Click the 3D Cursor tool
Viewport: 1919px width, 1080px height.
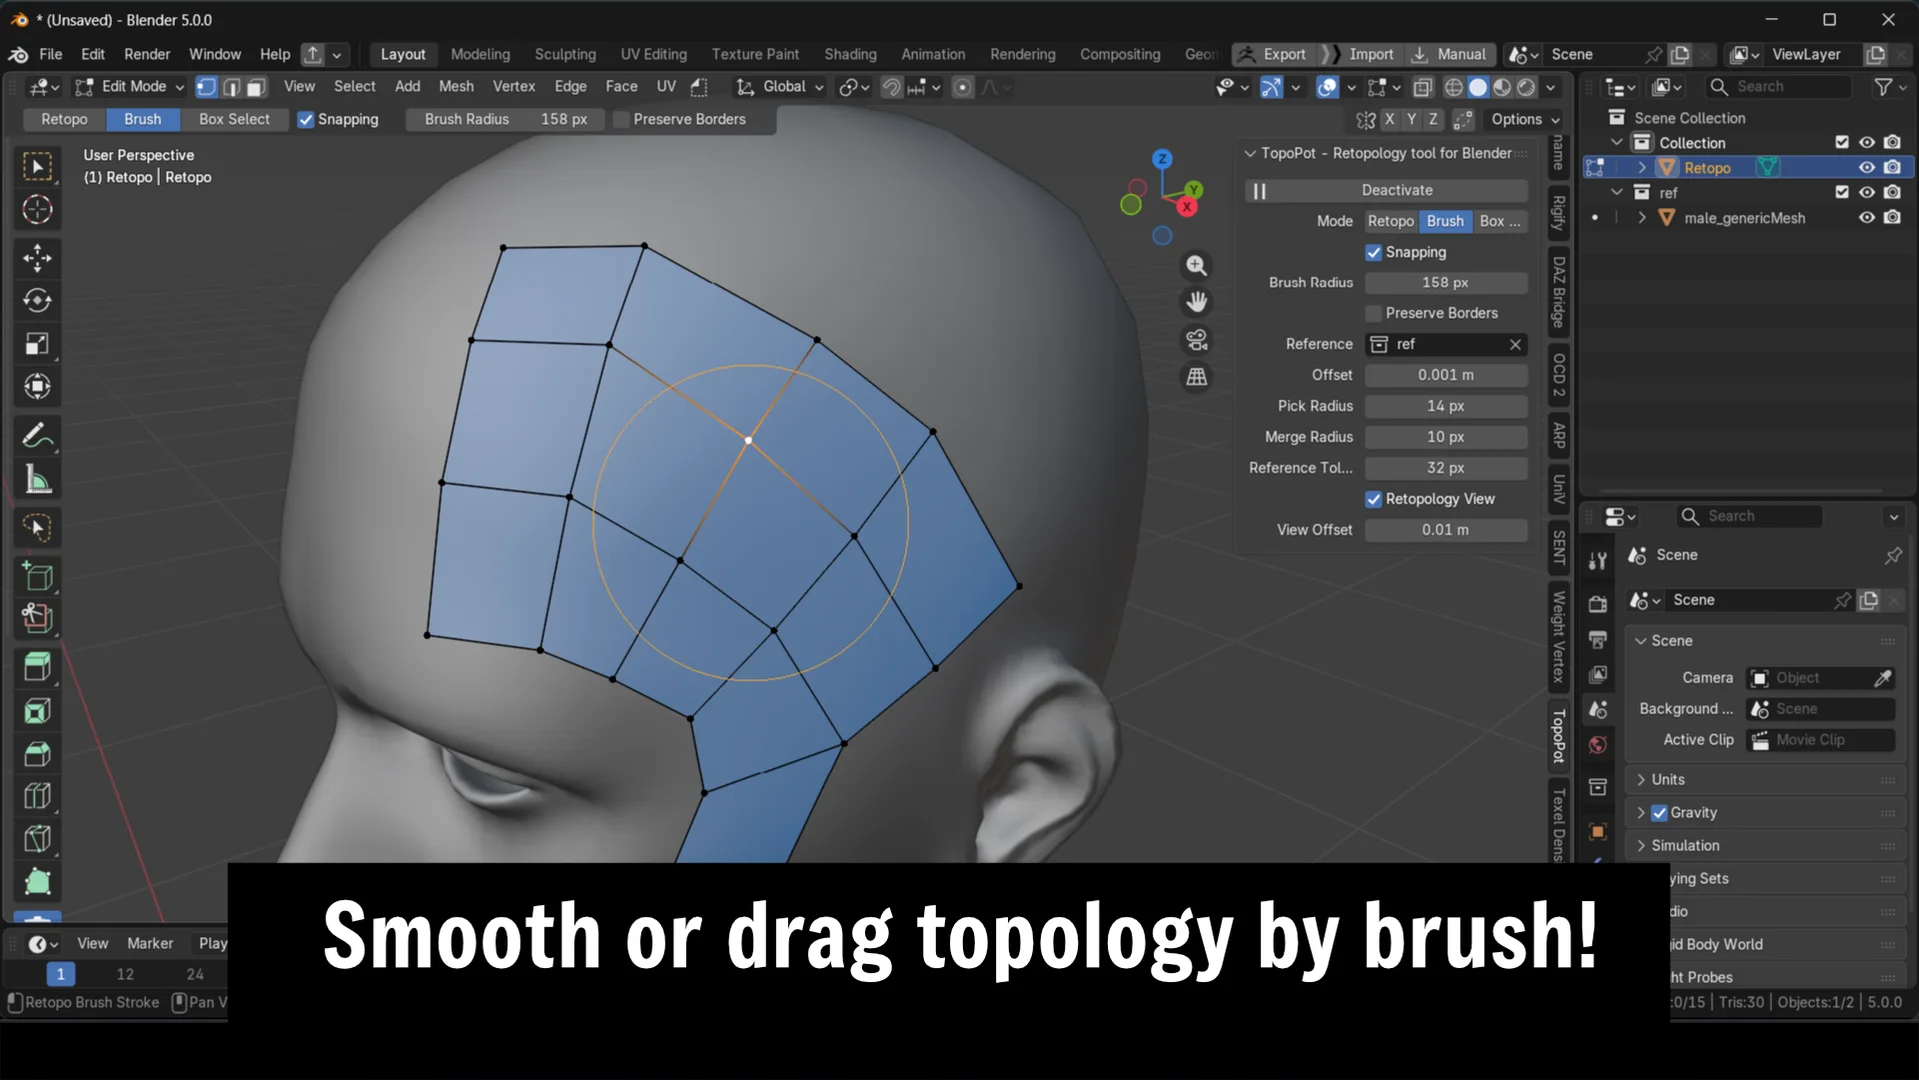(x=37, y=210)
